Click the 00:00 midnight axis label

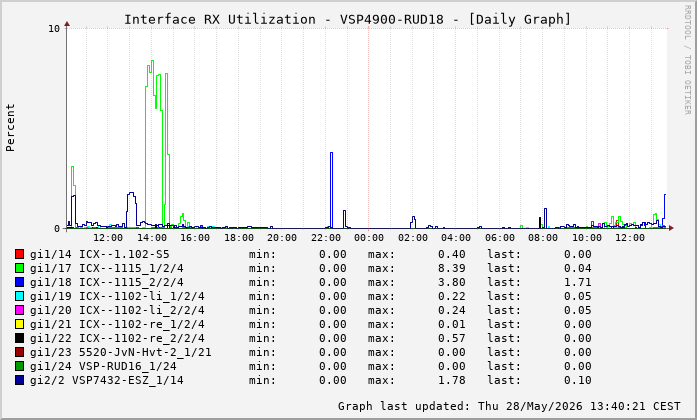coord(369,238)
